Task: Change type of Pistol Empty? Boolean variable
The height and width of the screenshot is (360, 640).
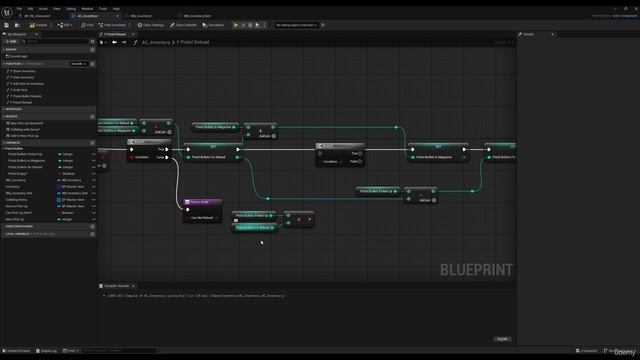Action: [x=67, y=174]
